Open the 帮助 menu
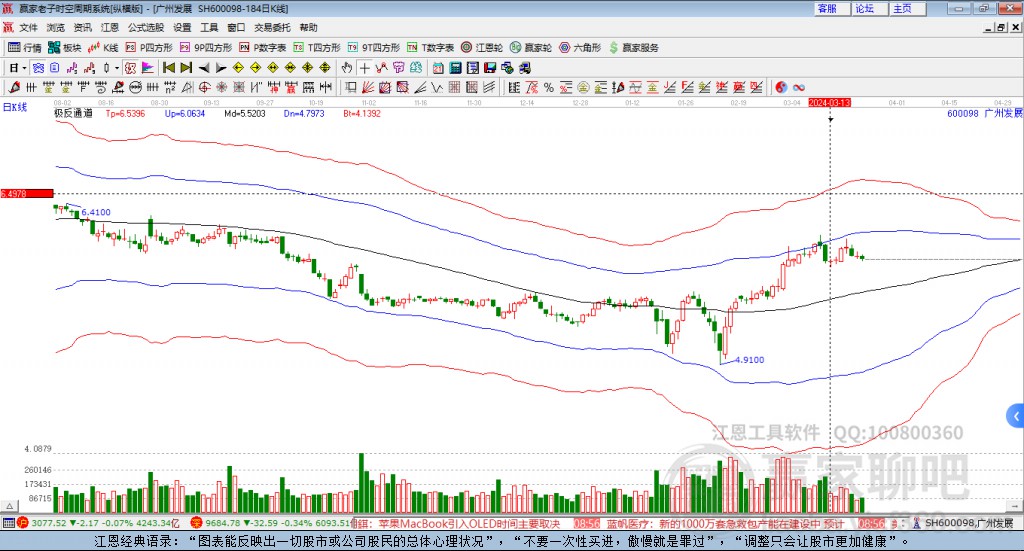1024x551 pixels. coord(308,27)
